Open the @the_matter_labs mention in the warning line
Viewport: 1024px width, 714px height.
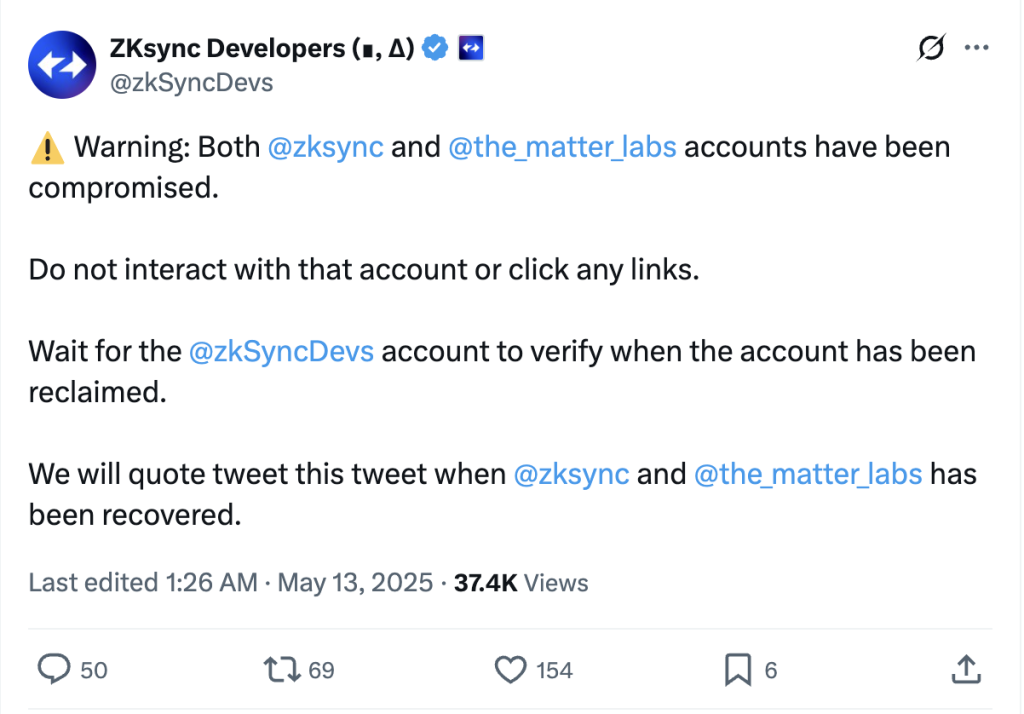tap(562, 147)
